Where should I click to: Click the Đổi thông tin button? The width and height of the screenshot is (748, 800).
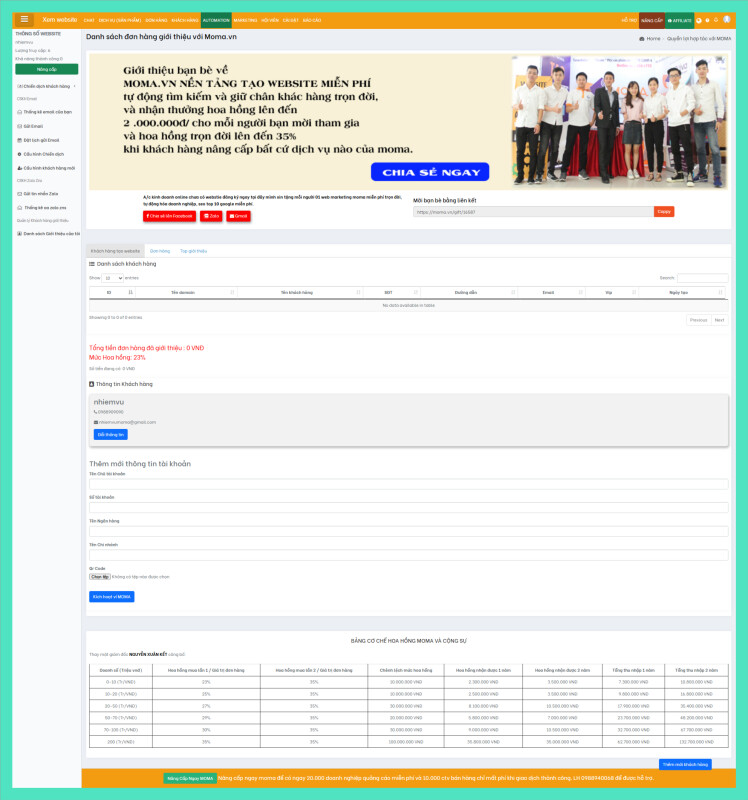coord(111,435)
